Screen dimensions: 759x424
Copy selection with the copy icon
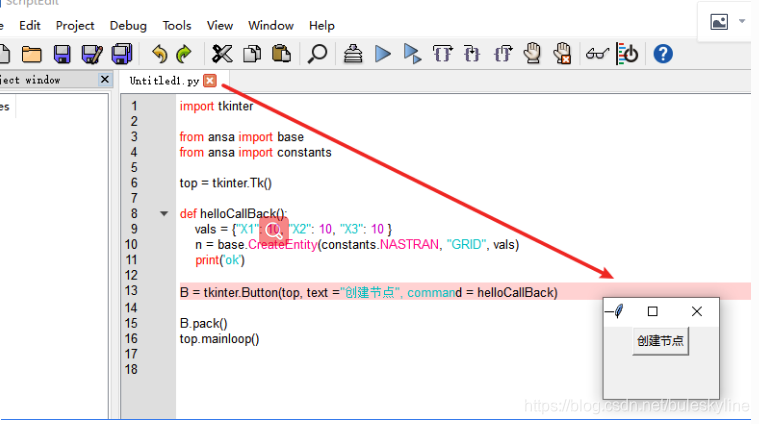[252, 54]
